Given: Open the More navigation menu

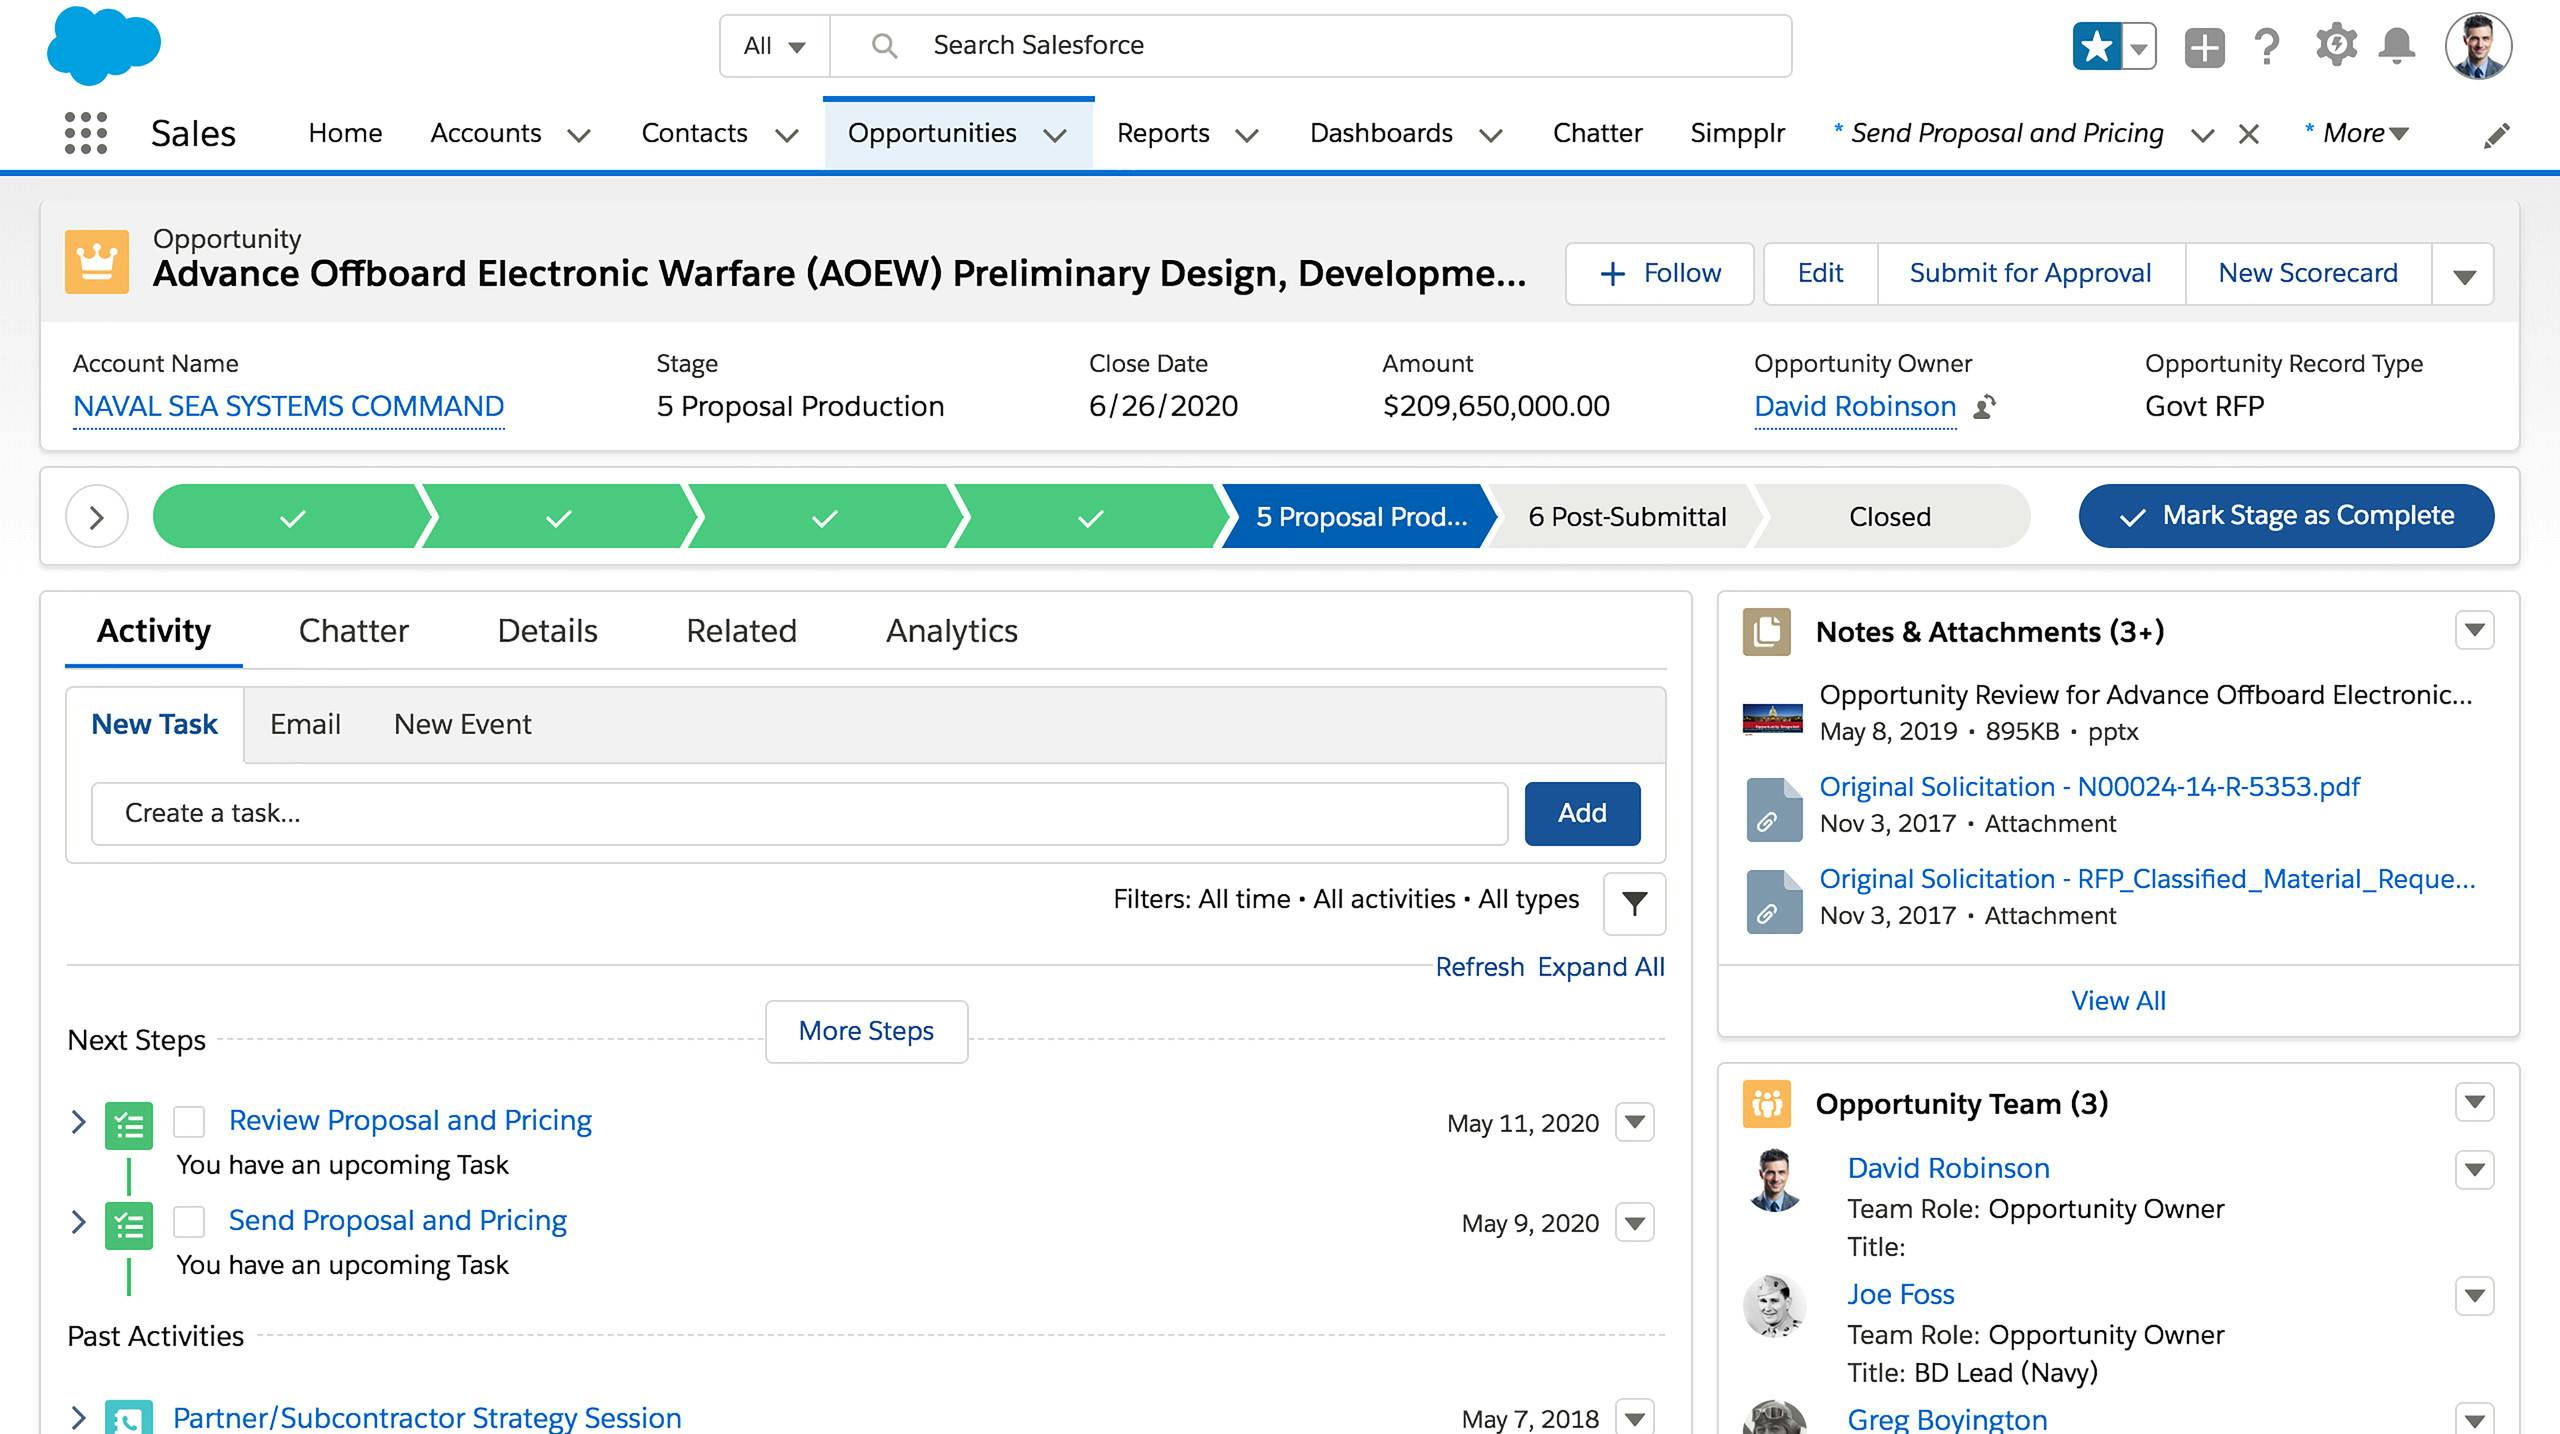Looking at the screenshot, I should coord(2357,133).
